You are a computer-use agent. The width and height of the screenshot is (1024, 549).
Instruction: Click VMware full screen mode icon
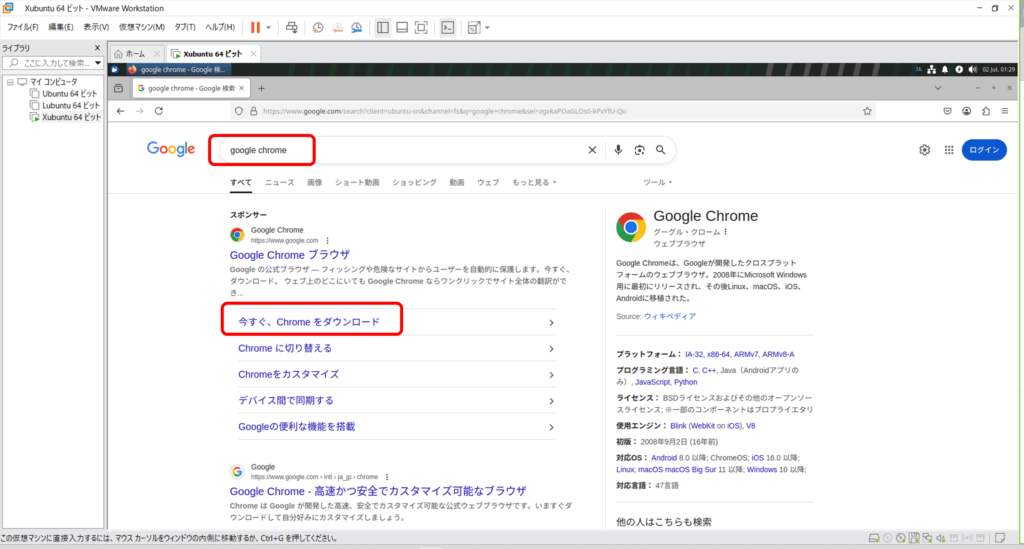point(421,27)
